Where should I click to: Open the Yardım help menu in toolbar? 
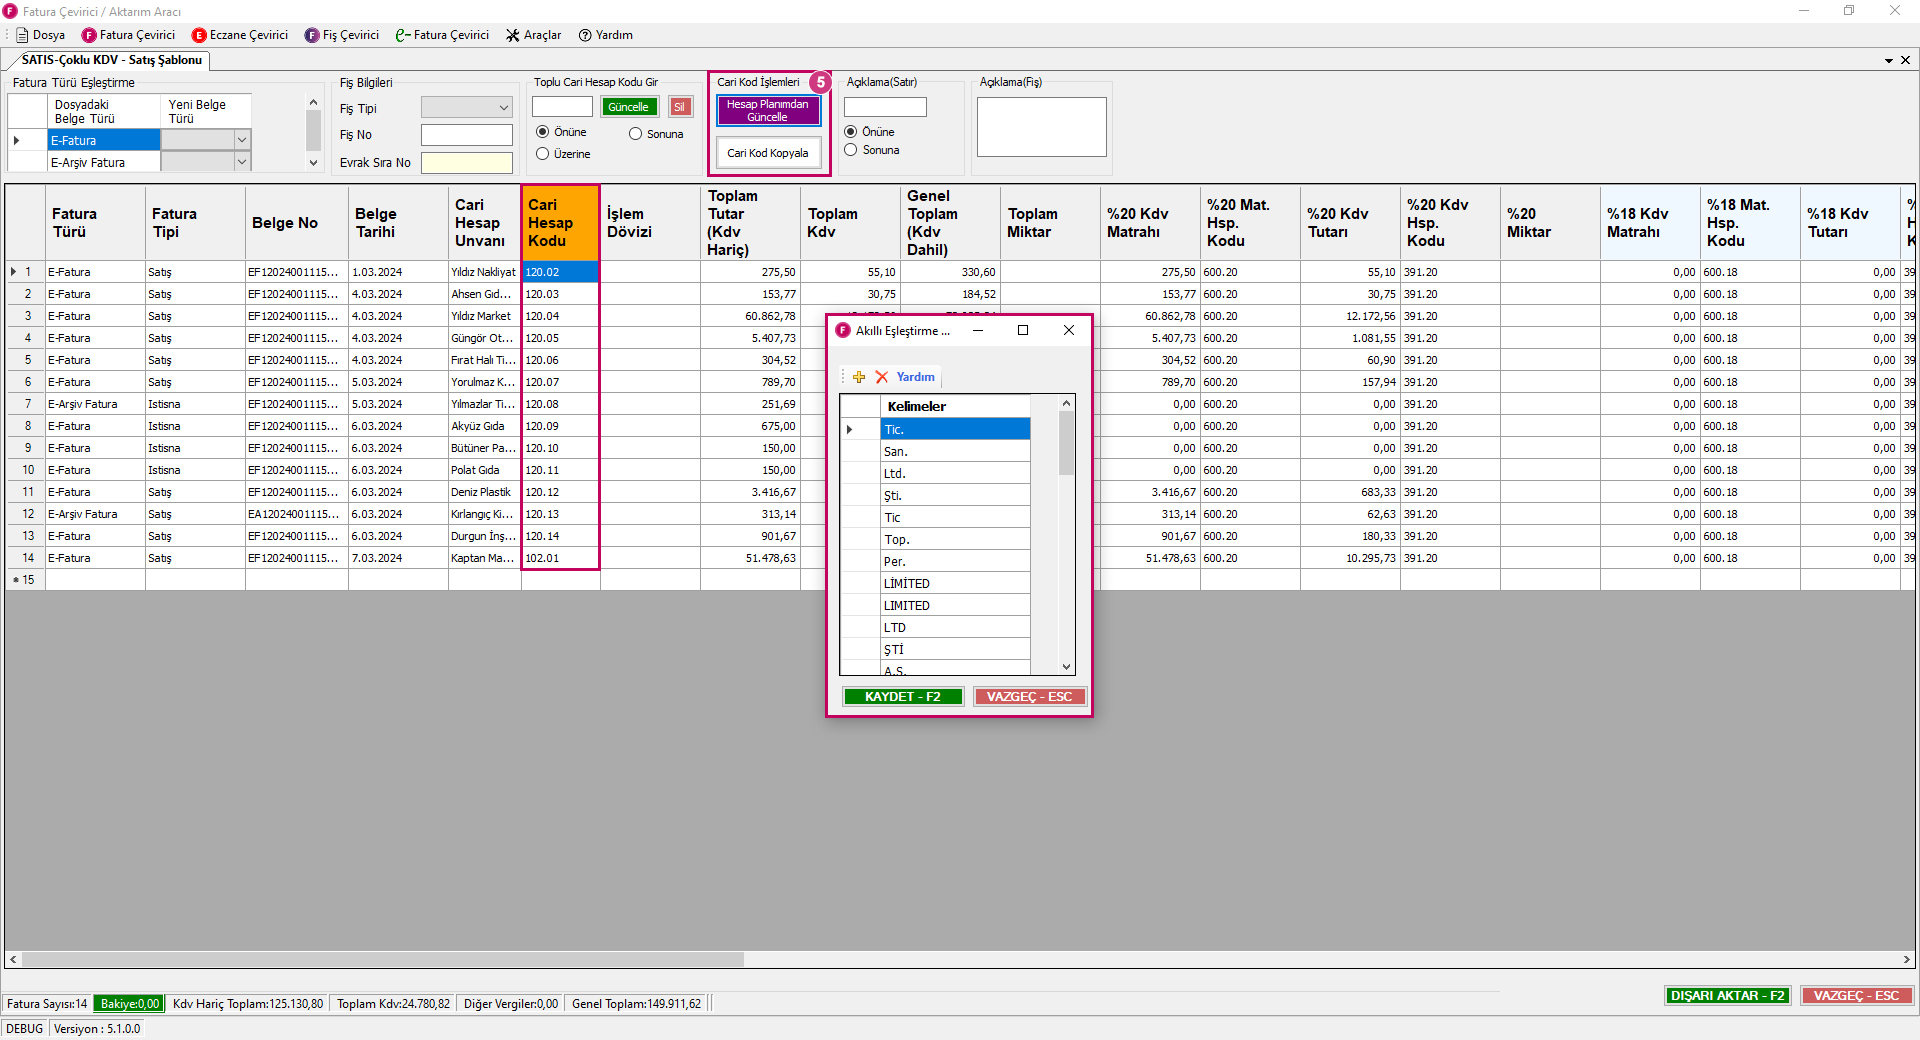pos(605,35)
